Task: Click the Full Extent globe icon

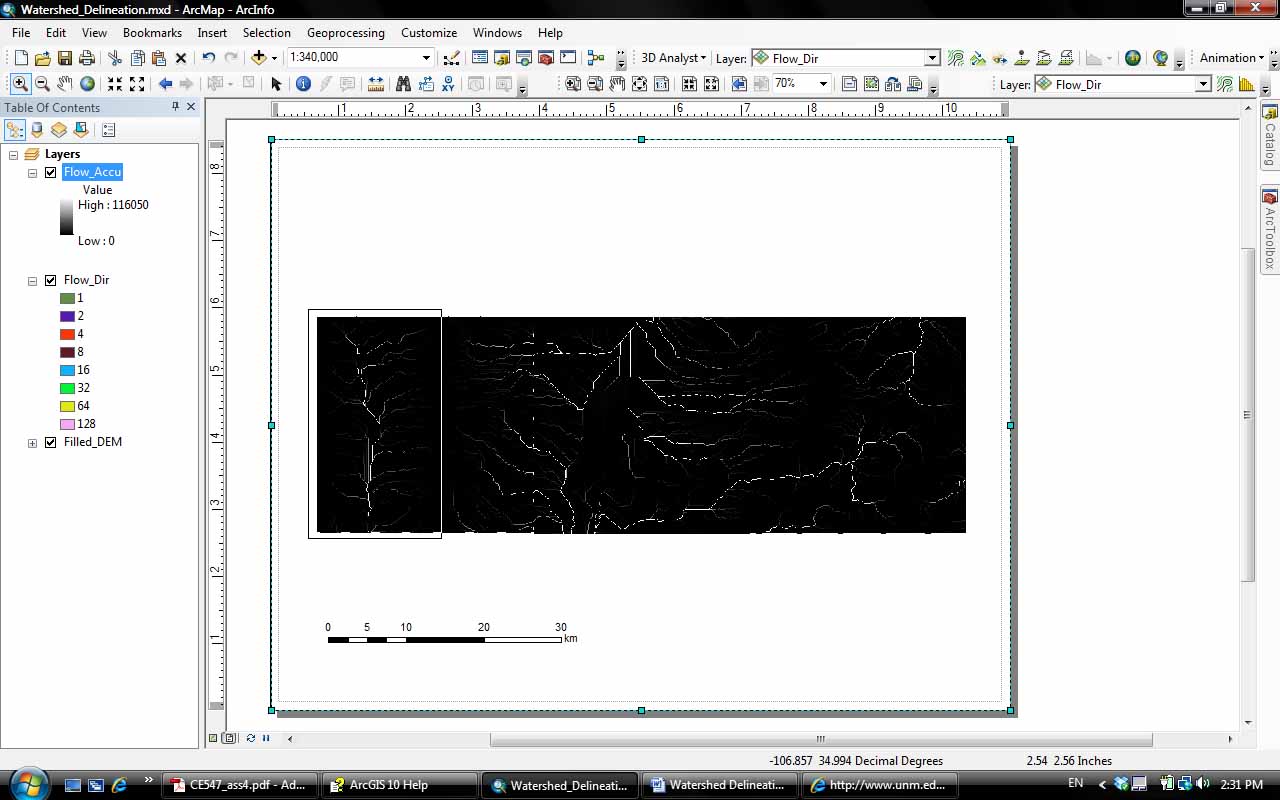Action: tap(88, 84)
